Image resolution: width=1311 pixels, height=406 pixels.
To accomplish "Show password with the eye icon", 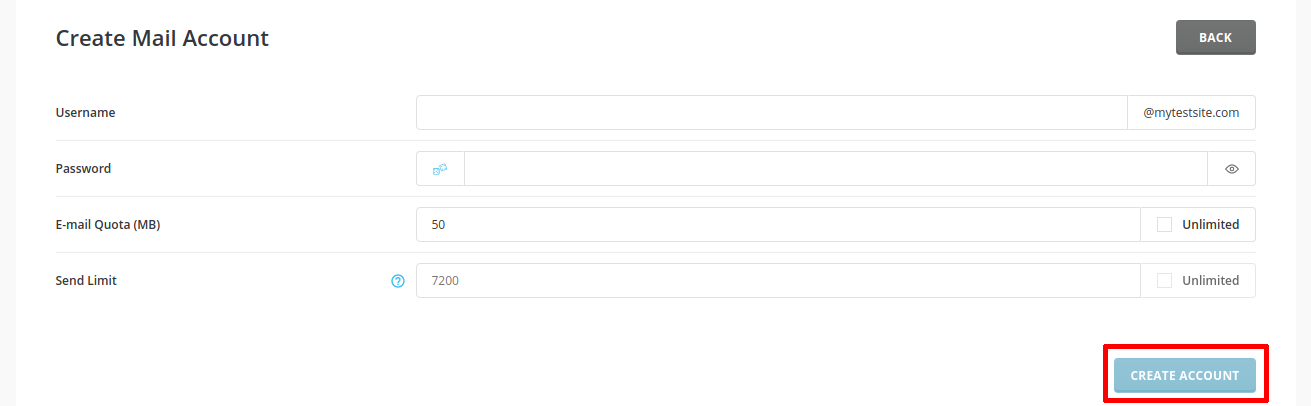I will [x=1232, y=169].
